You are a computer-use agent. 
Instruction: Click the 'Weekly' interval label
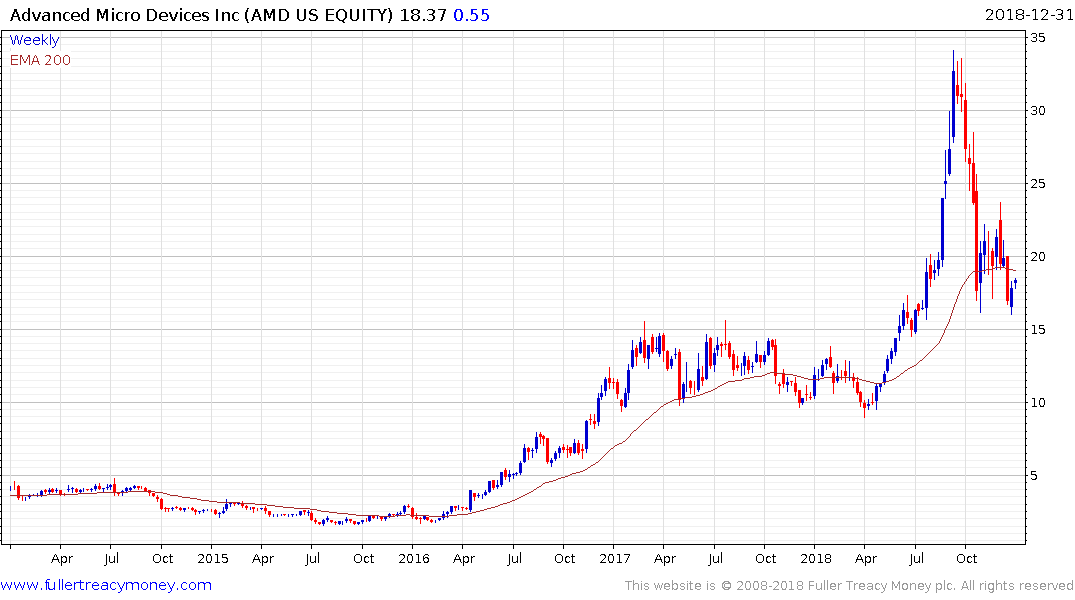coord(34,40)
